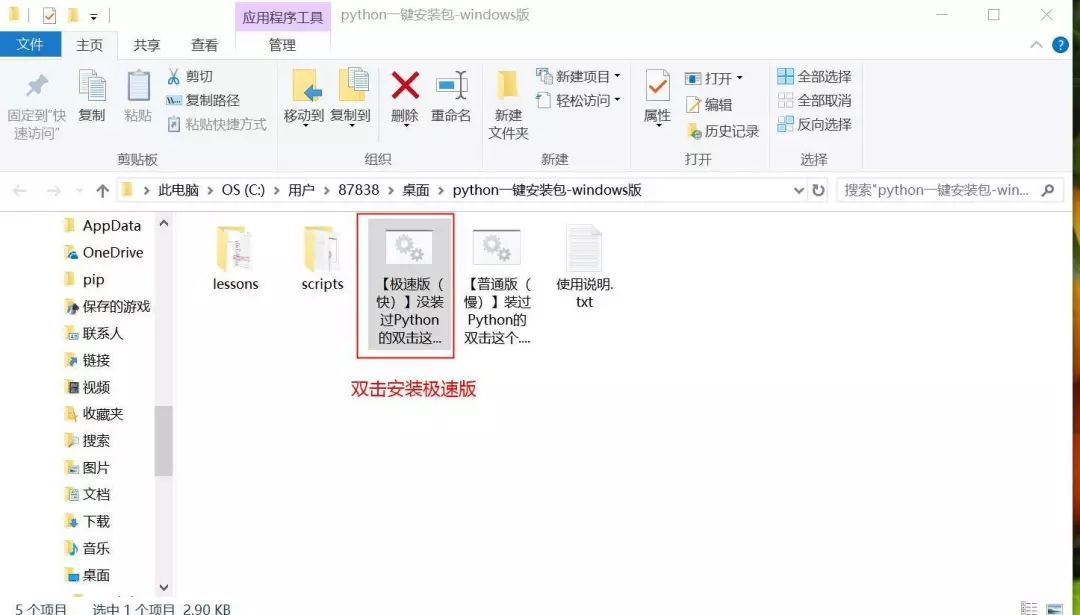Image resolution: width=1080 pixels, height=615 pixels.
Task: Click 用户 in the address path
Action: click(301, 190)
